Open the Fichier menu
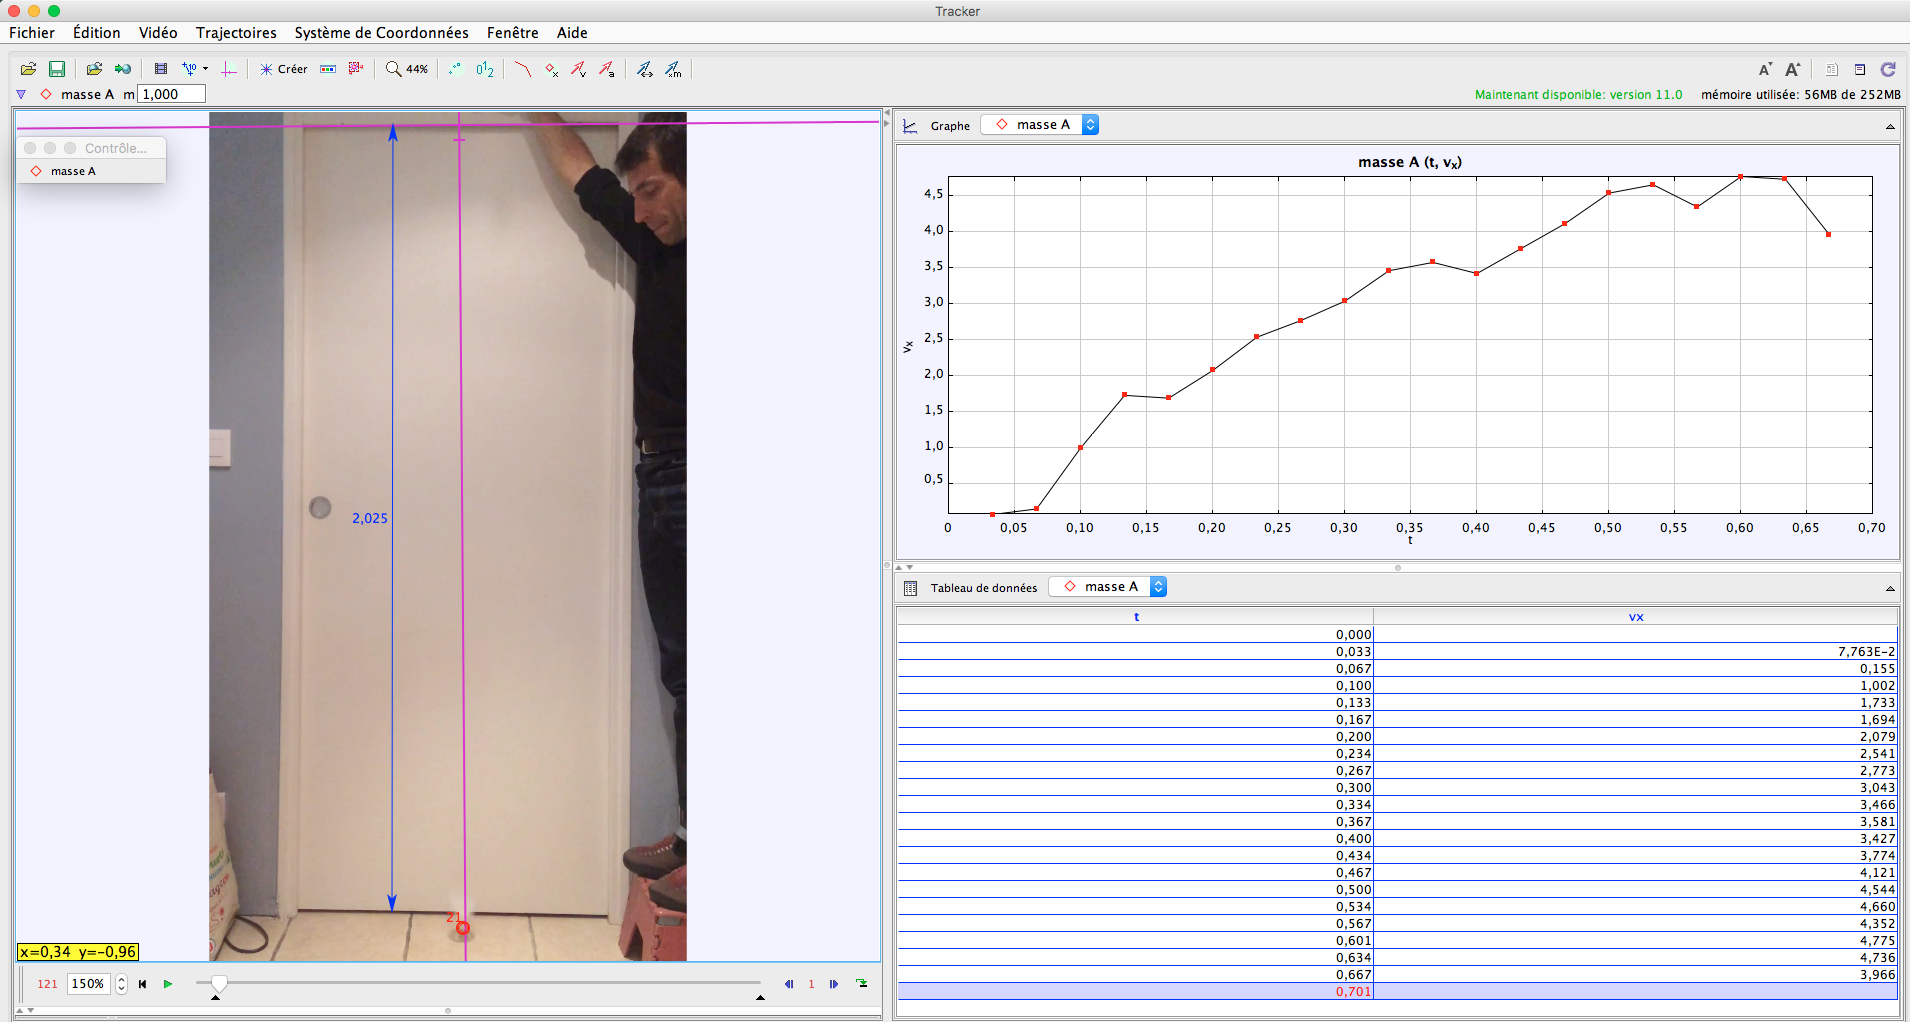The width and height of the screenshot is (1910, 1022). point(32,33)
